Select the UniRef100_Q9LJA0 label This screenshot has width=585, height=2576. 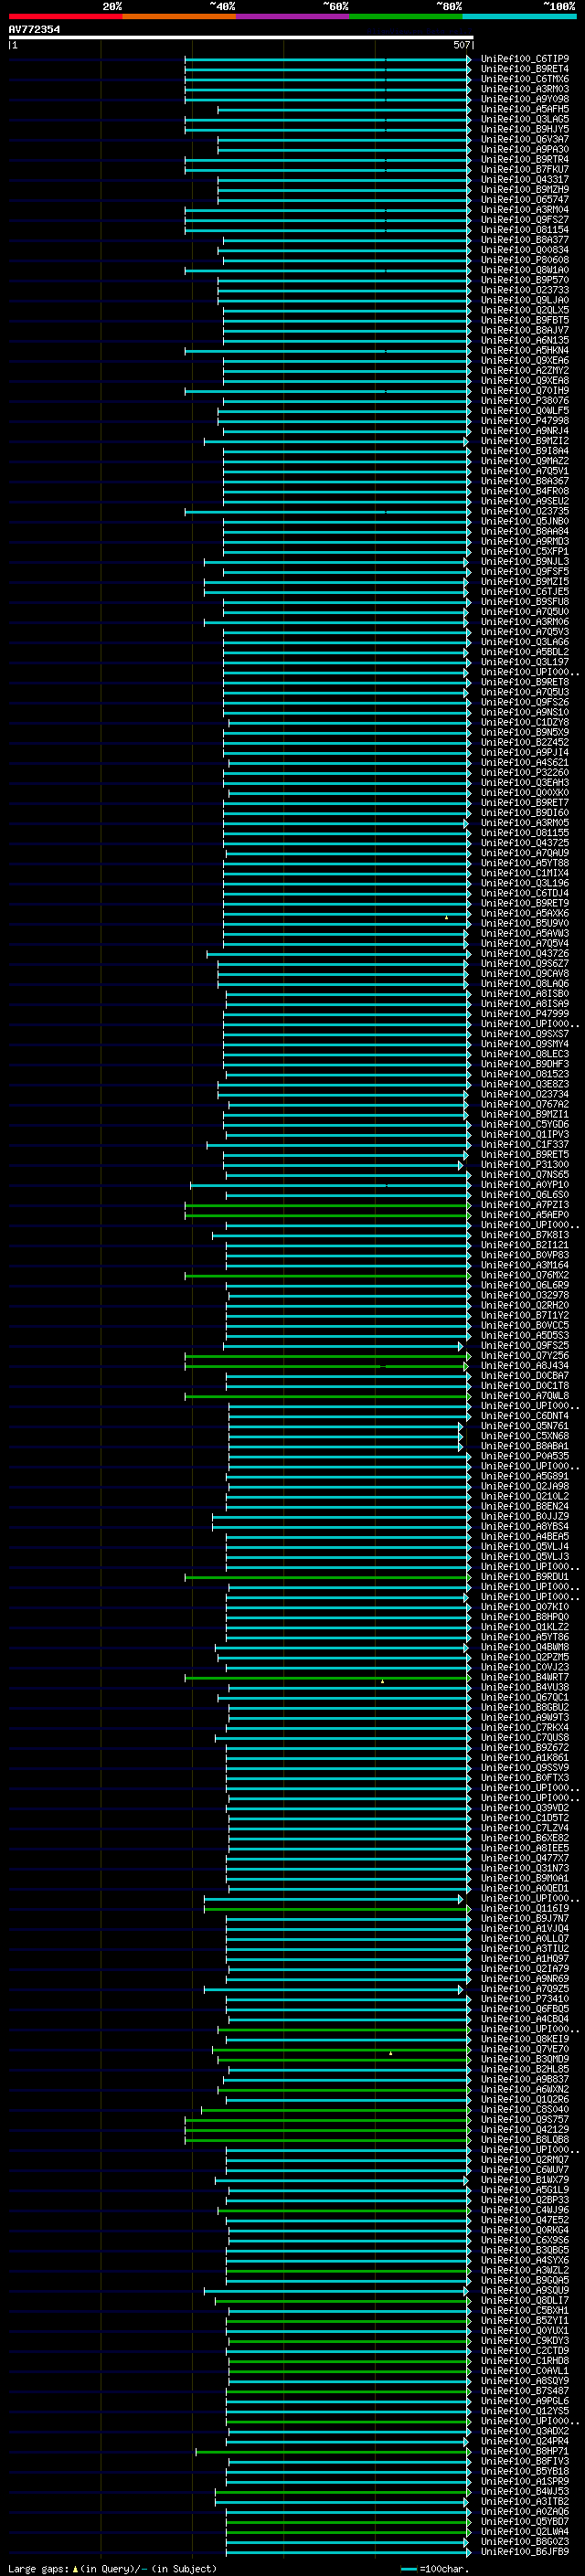(x=524, y=300)
